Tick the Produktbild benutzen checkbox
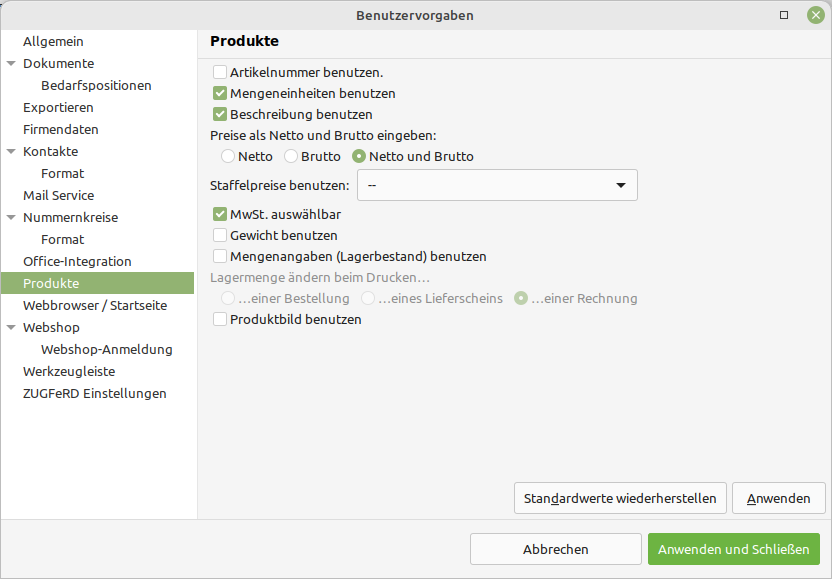Screen dimensions: 832x579 220,319
